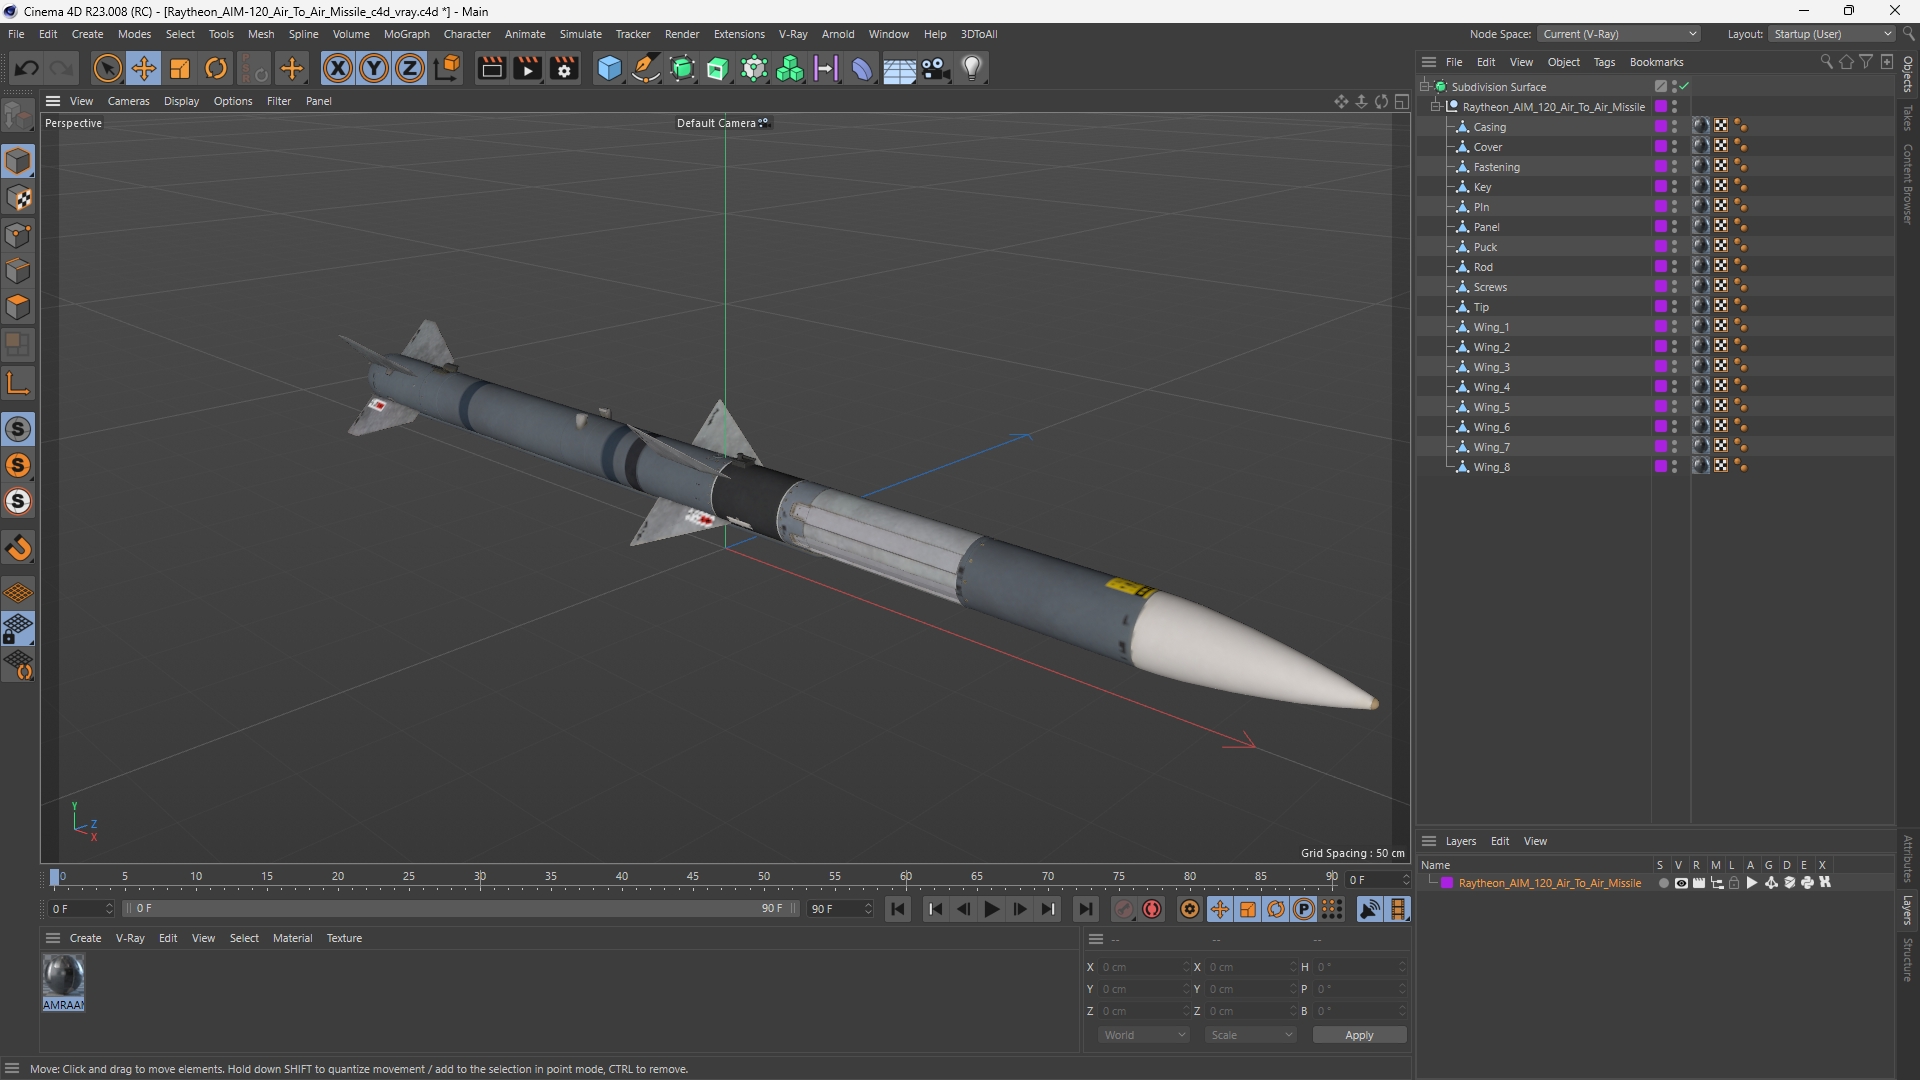1920x1080 pixels.
Task: Add a Cube primitive object
Action: pyautogui.click(x=609, y=68)
